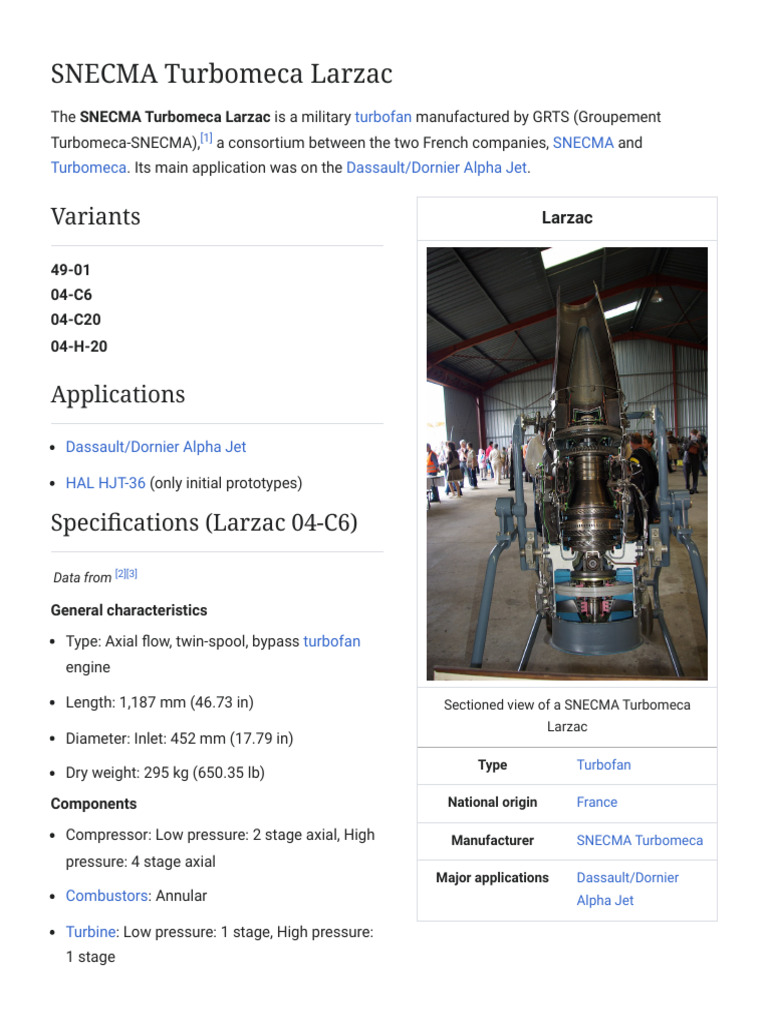Click the 04-C20 variant entry
Screen dimensions: 768x1024
click(76, 319)
